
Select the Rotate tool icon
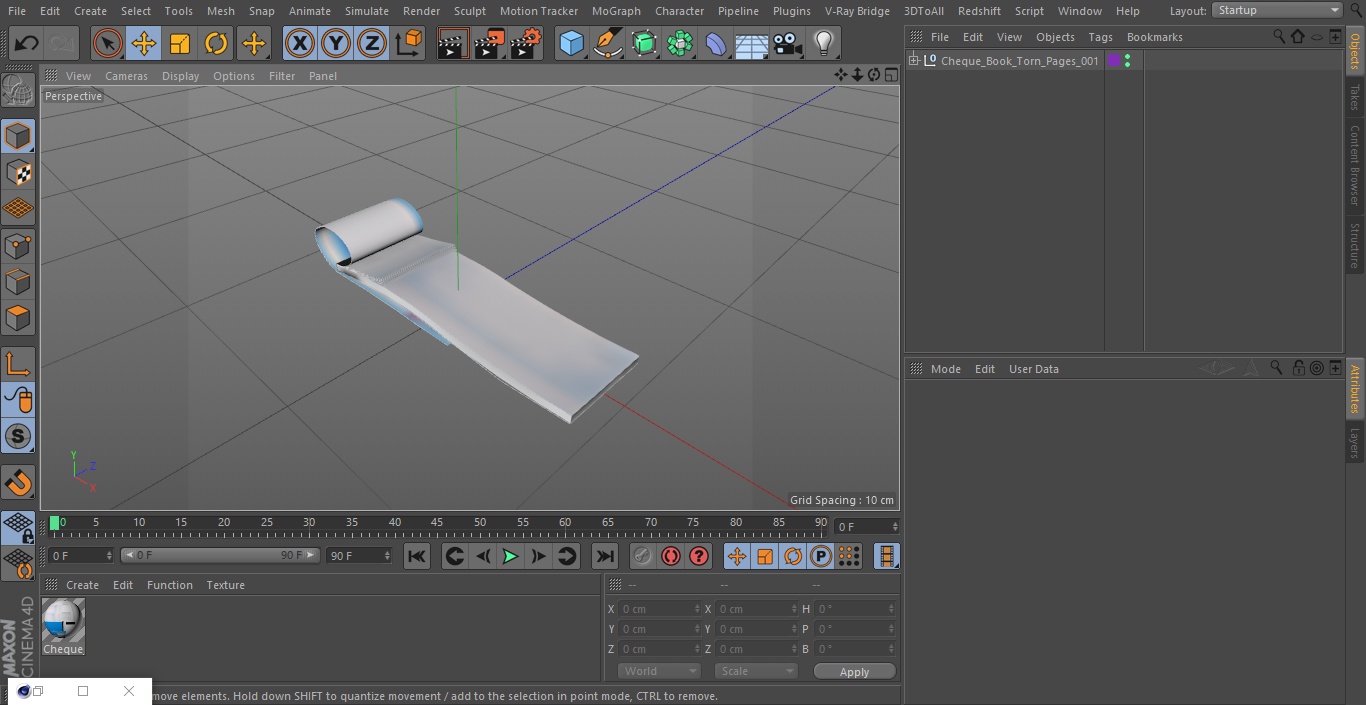(216, 43)
